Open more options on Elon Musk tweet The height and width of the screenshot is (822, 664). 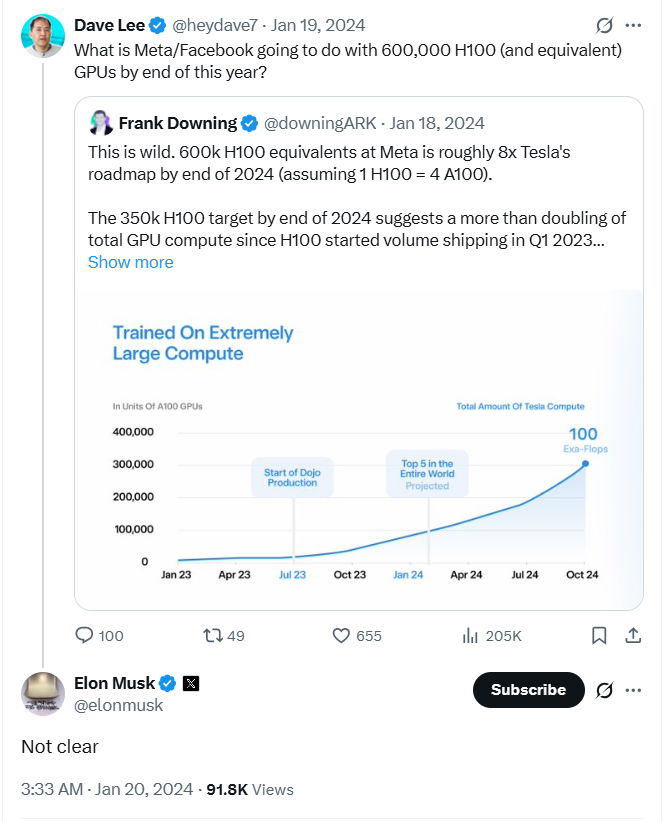point(633,690)
